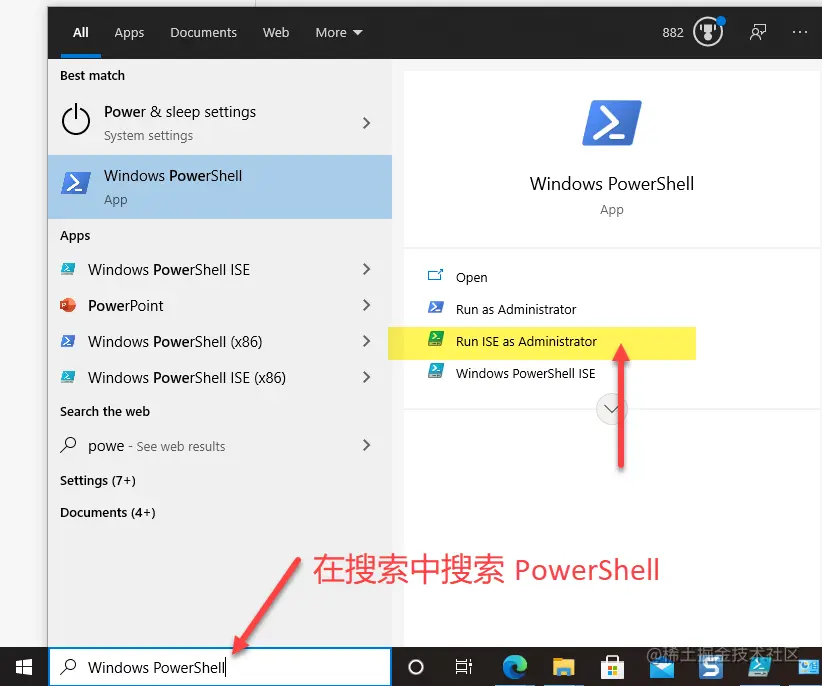Click Open to launch Windows PowerShell

click(x=471, y=277)
